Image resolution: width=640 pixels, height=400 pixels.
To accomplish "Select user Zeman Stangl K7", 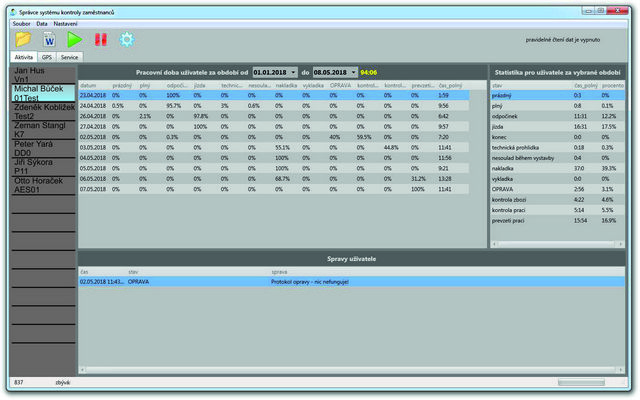I will 44,130.
